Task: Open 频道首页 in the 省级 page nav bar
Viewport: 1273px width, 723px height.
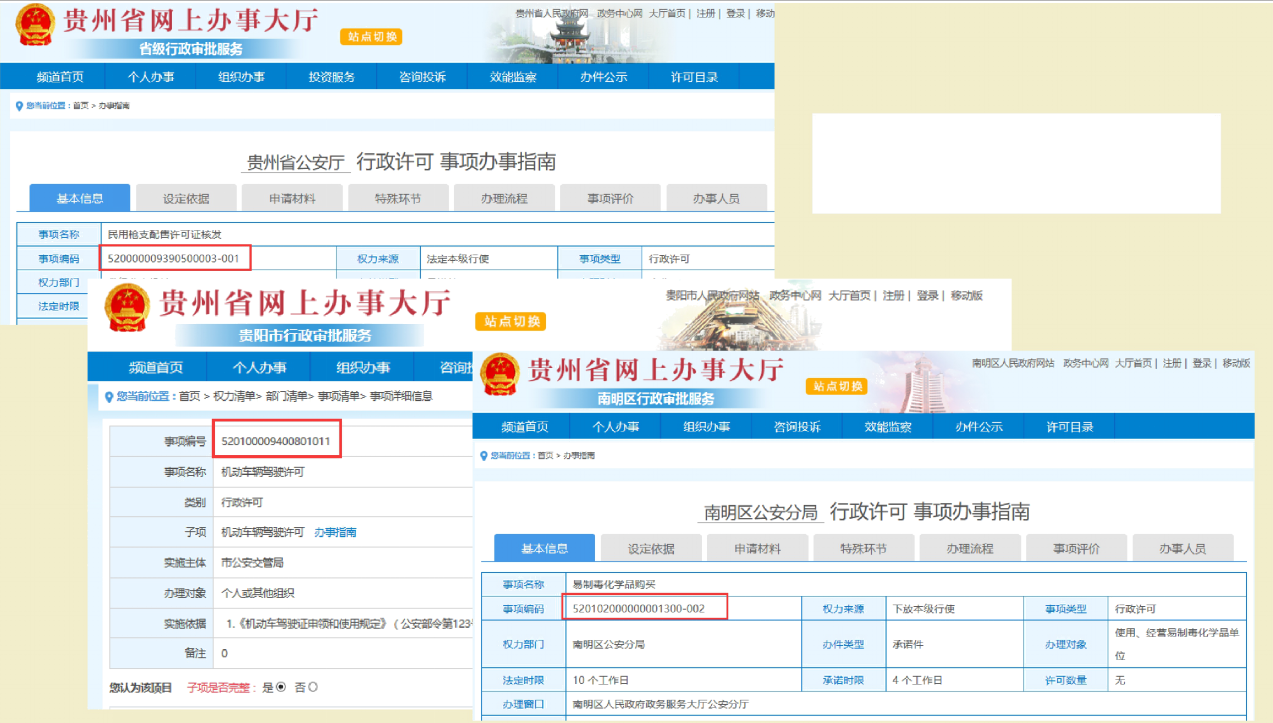Action: (60, 77)
